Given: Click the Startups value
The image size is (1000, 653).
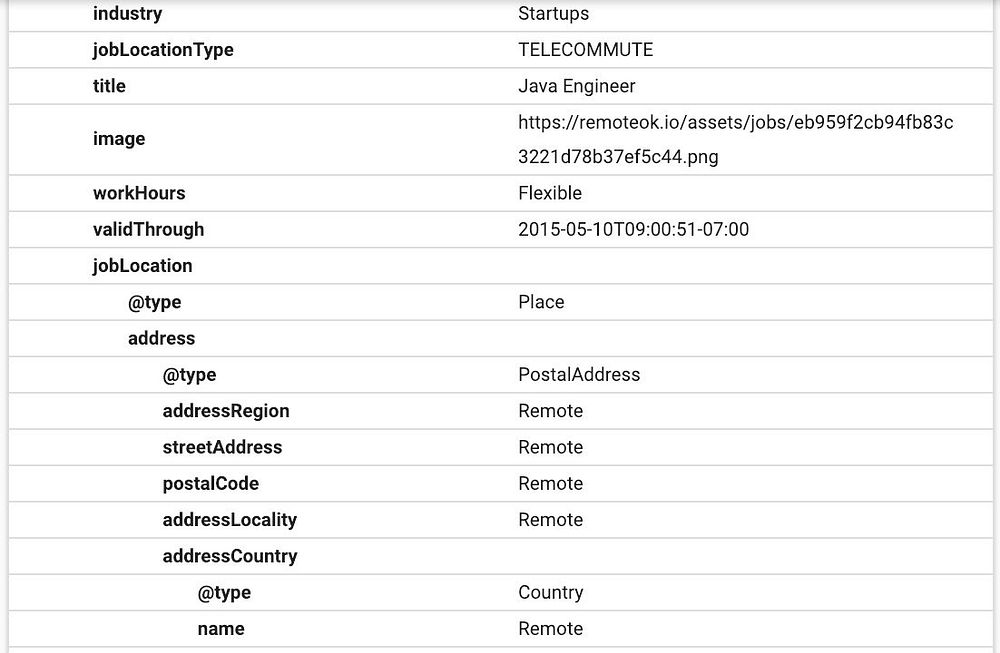Looking at the screenshot, I should [x=553, y=14].
